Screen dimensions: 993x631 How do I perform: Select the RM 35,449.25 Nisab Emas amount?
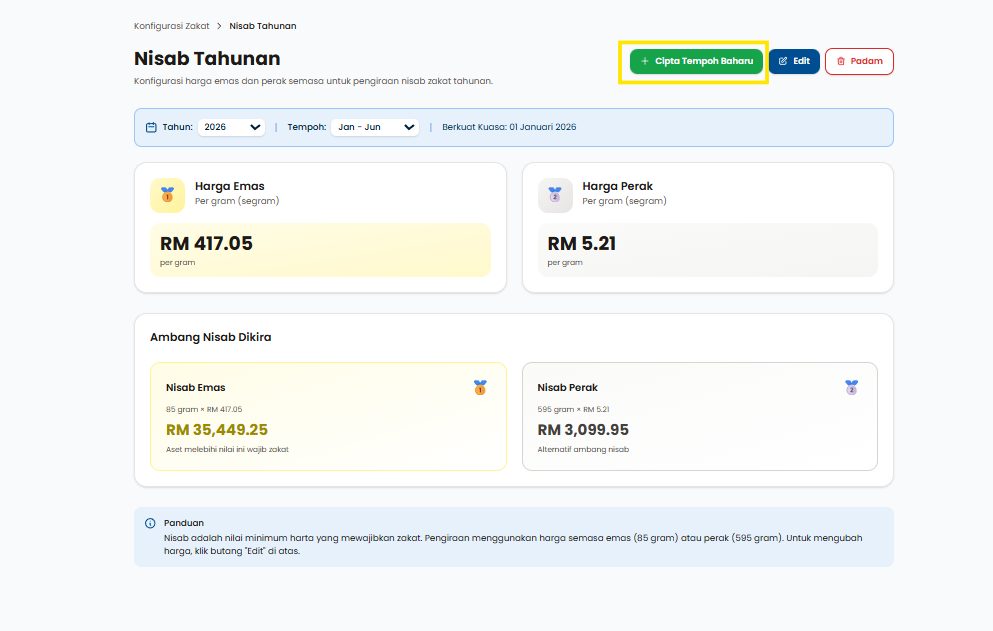(217, 430)
